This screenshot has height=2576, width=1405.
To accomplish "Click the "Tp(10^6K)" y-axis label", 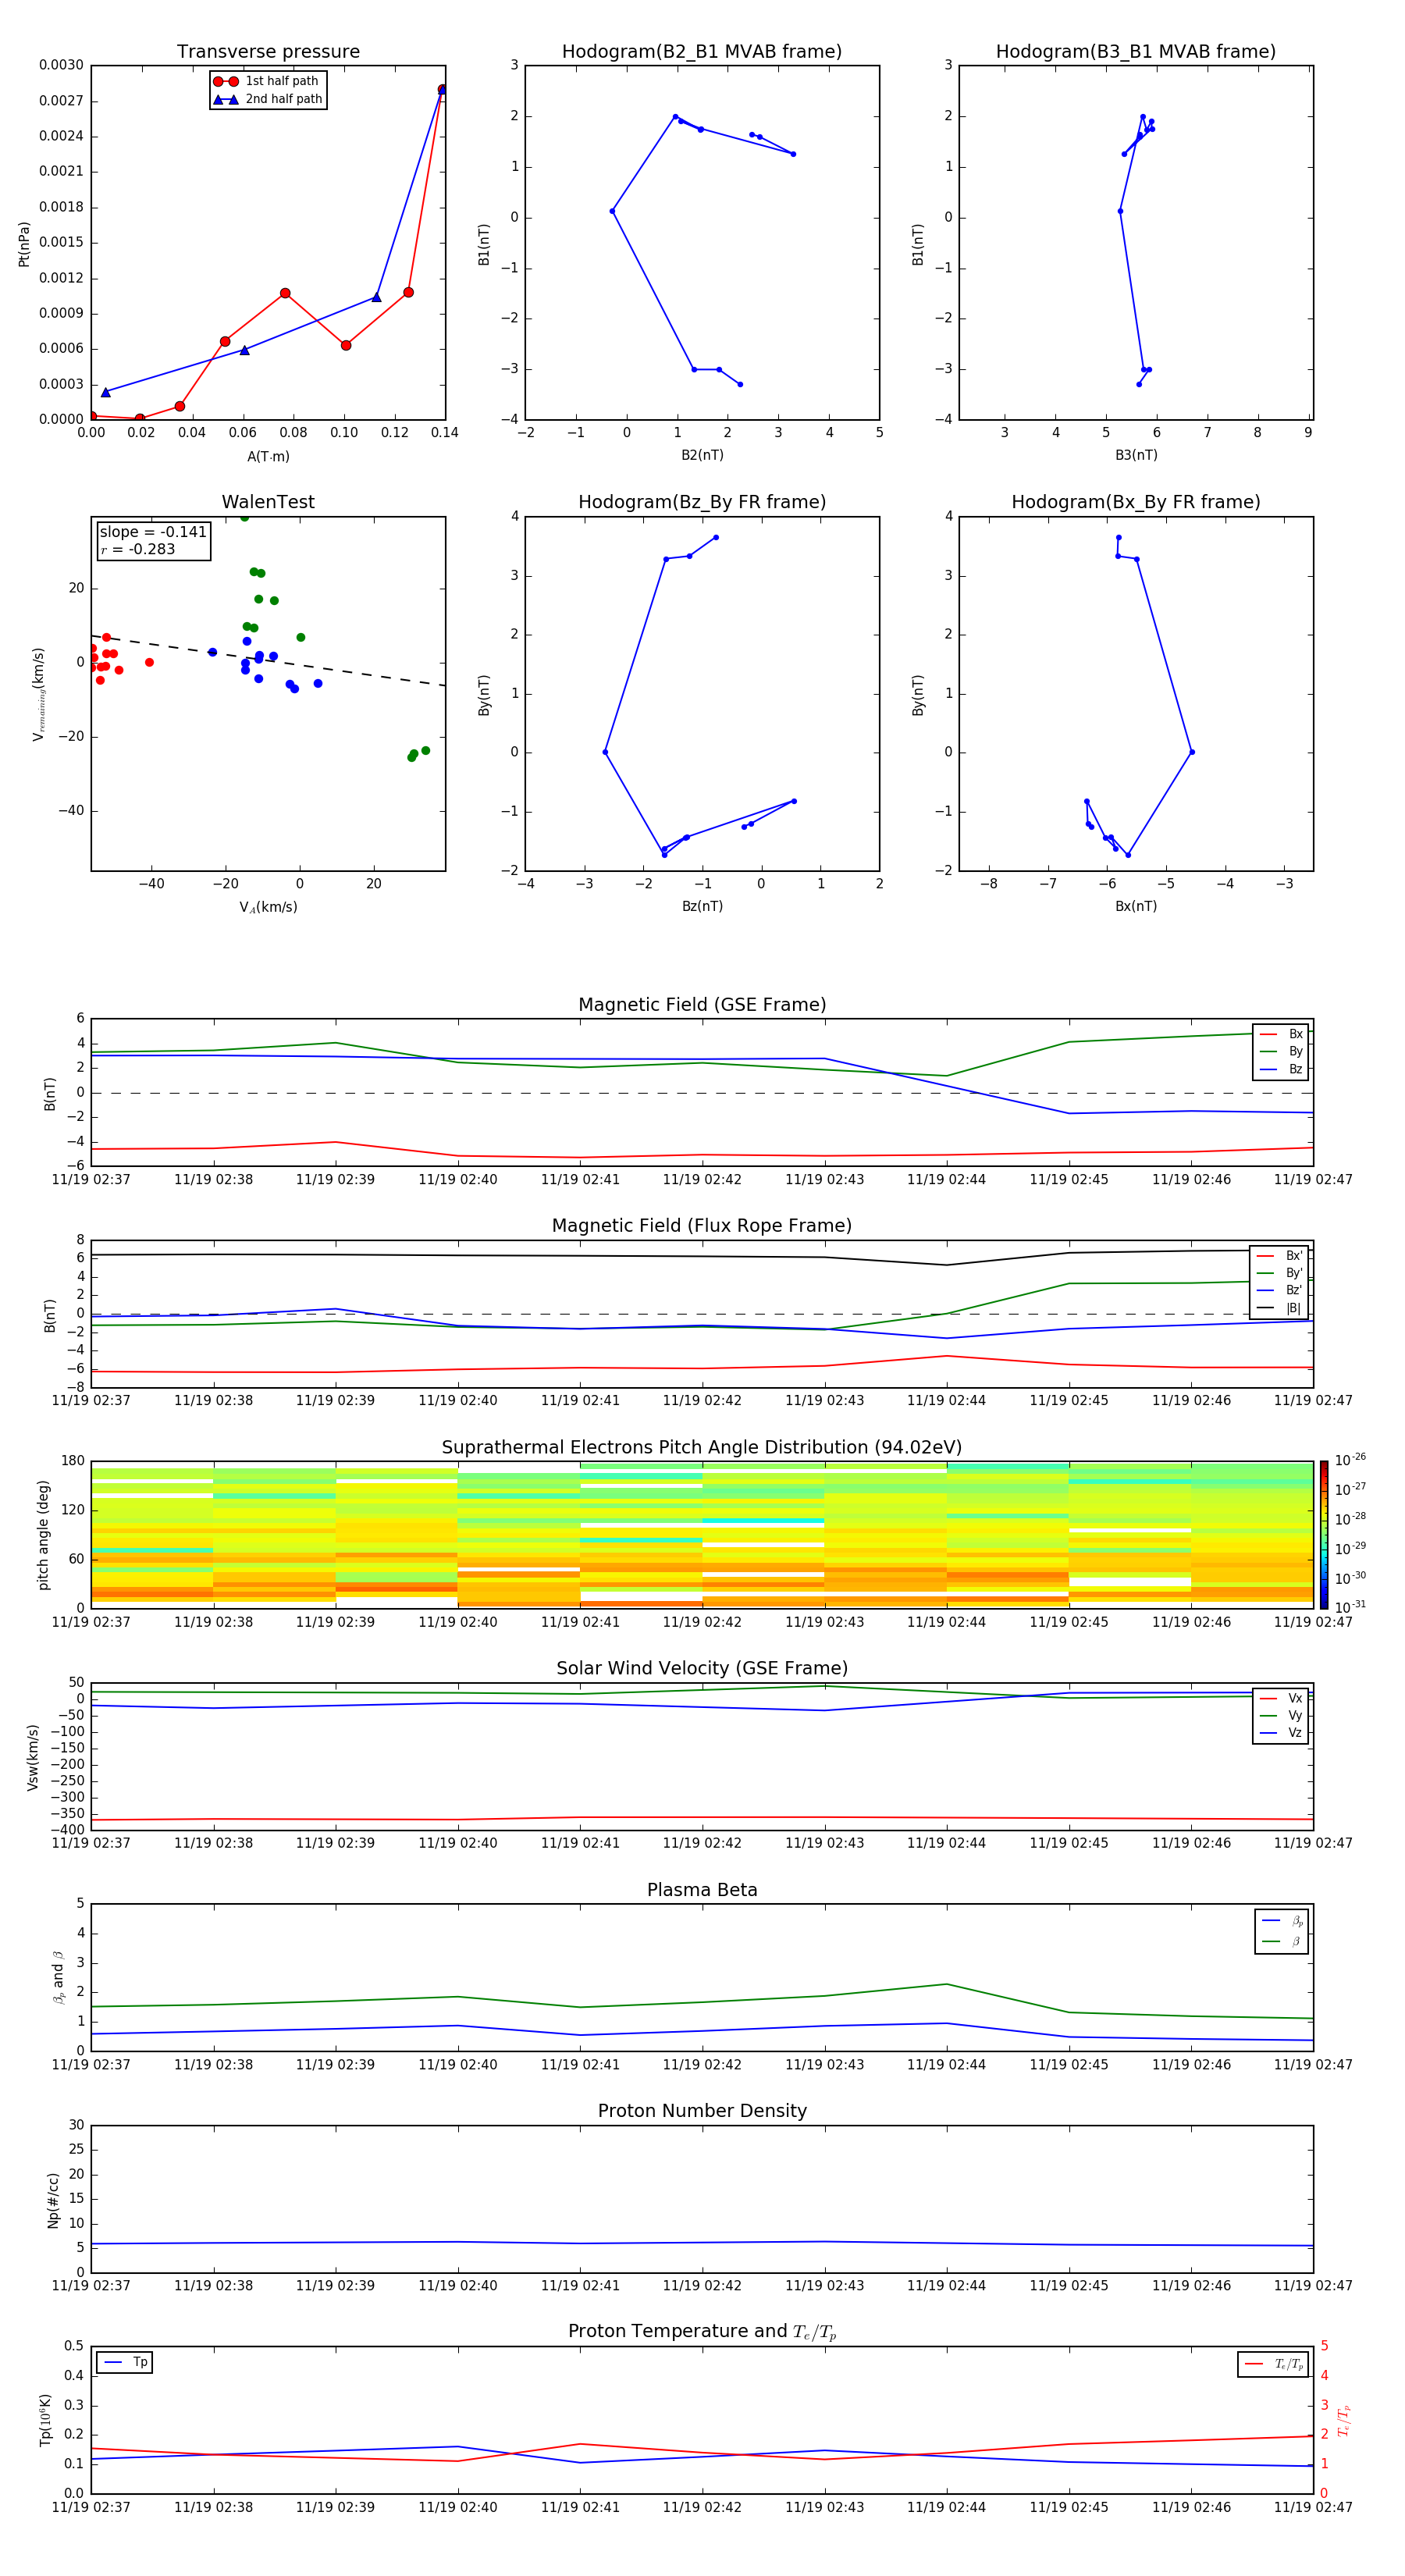I will pos(45,2420).
